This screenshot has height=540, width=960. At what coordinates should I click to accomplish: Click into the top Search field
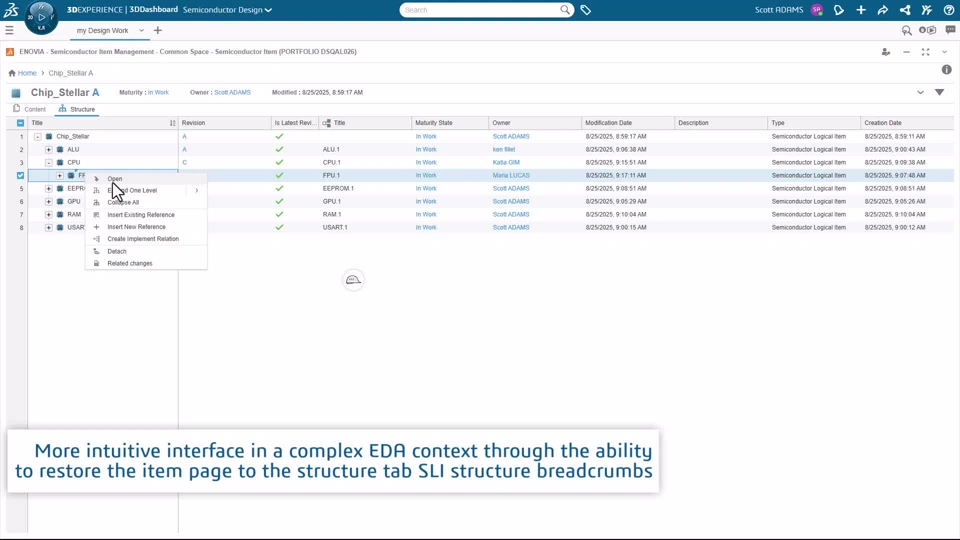point(479,10)
